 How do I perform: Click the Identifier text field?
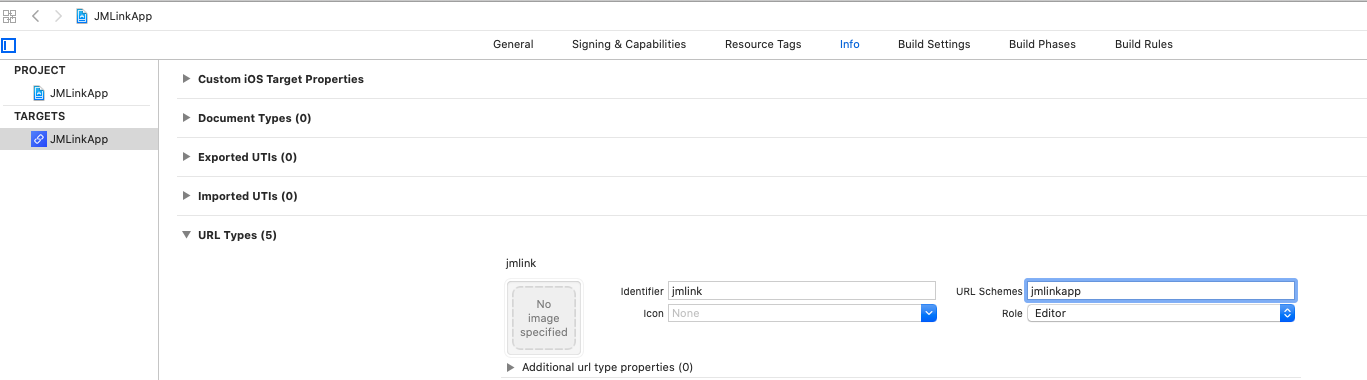[x=801, y=291]
